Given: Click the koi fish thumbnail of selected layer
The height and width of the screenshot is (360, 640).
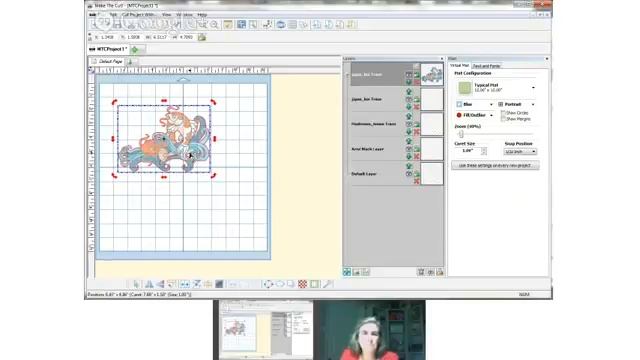Looking at the screenshot, I should point(432,74).
